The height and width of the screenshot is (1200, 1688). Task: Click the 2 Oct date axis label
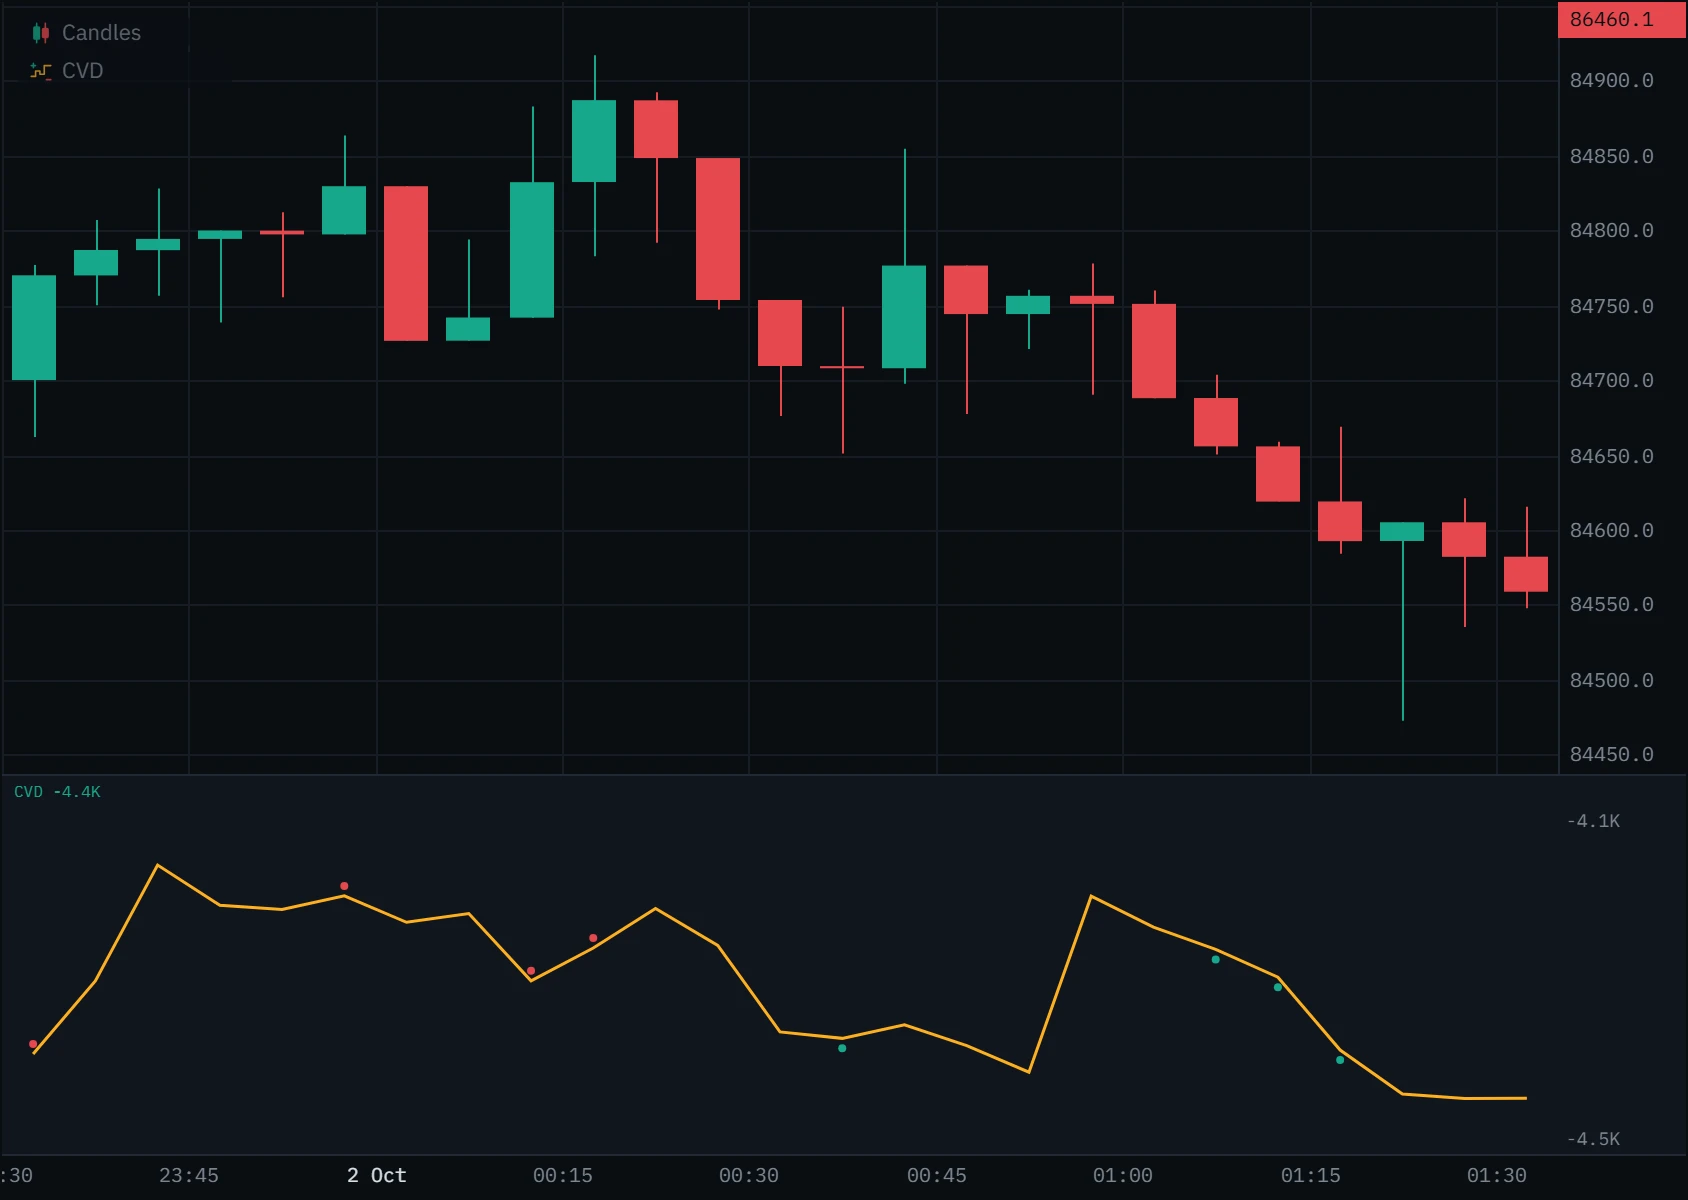[x=377, y=1175]
